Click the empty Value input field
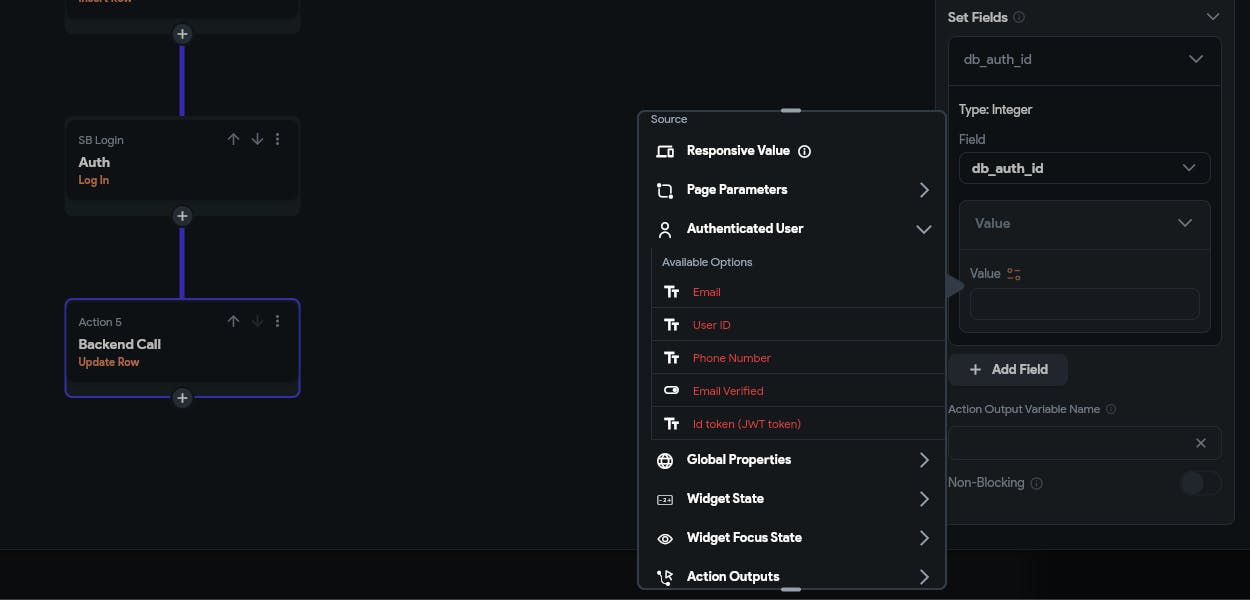This screenshot has width=1250, height=600. point(1084,304)
